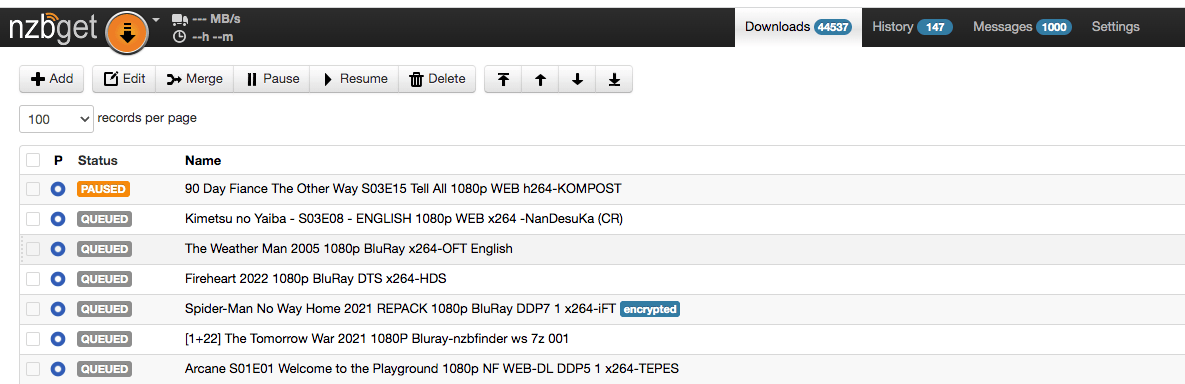The height and width of the screenshot is (384, 1185).
Task: Open The Weather Man 2005 download
Action: pyautogui.click(x=348, y=248)
